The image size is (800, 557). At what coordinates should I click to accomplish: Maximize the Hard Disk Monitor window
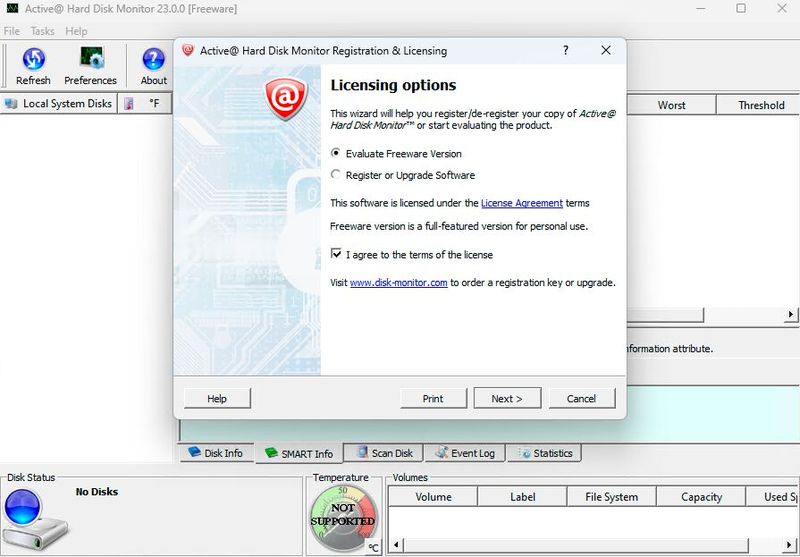(741, 9)
